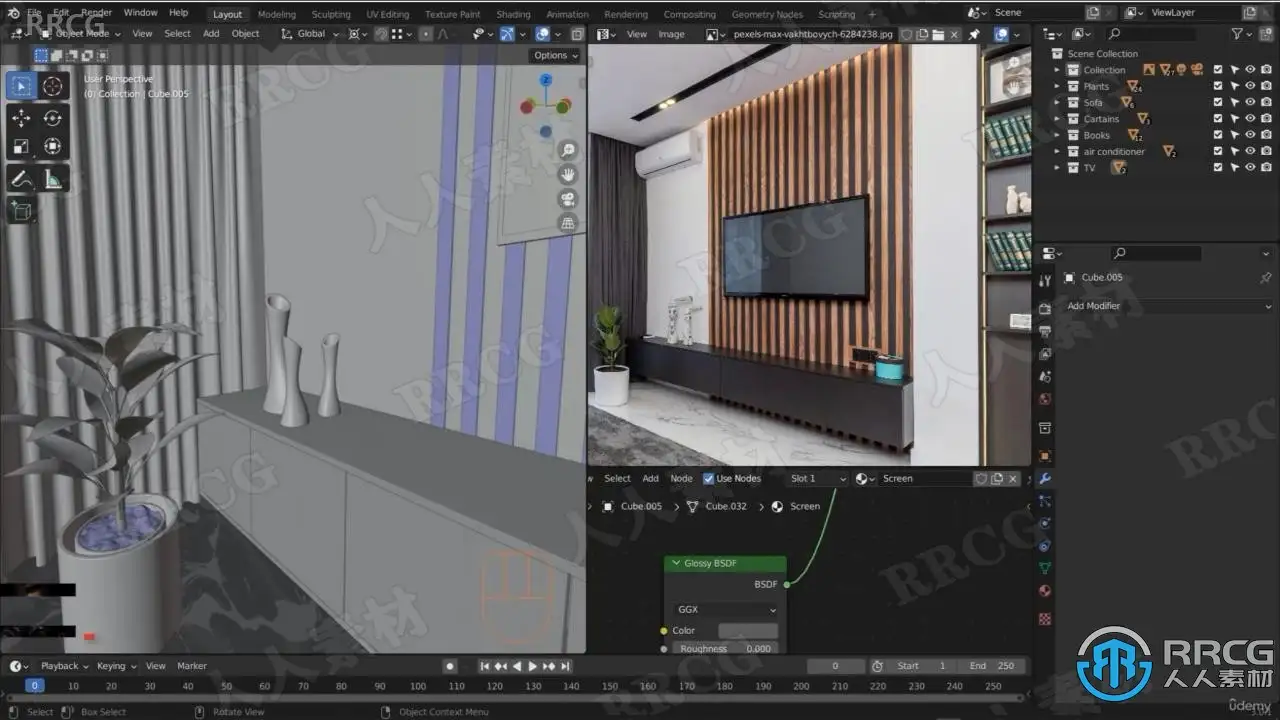The height and width of the screenshot is (720, 1280).
Task: Click frame 100 on the timeline
Action: (418, 686)
